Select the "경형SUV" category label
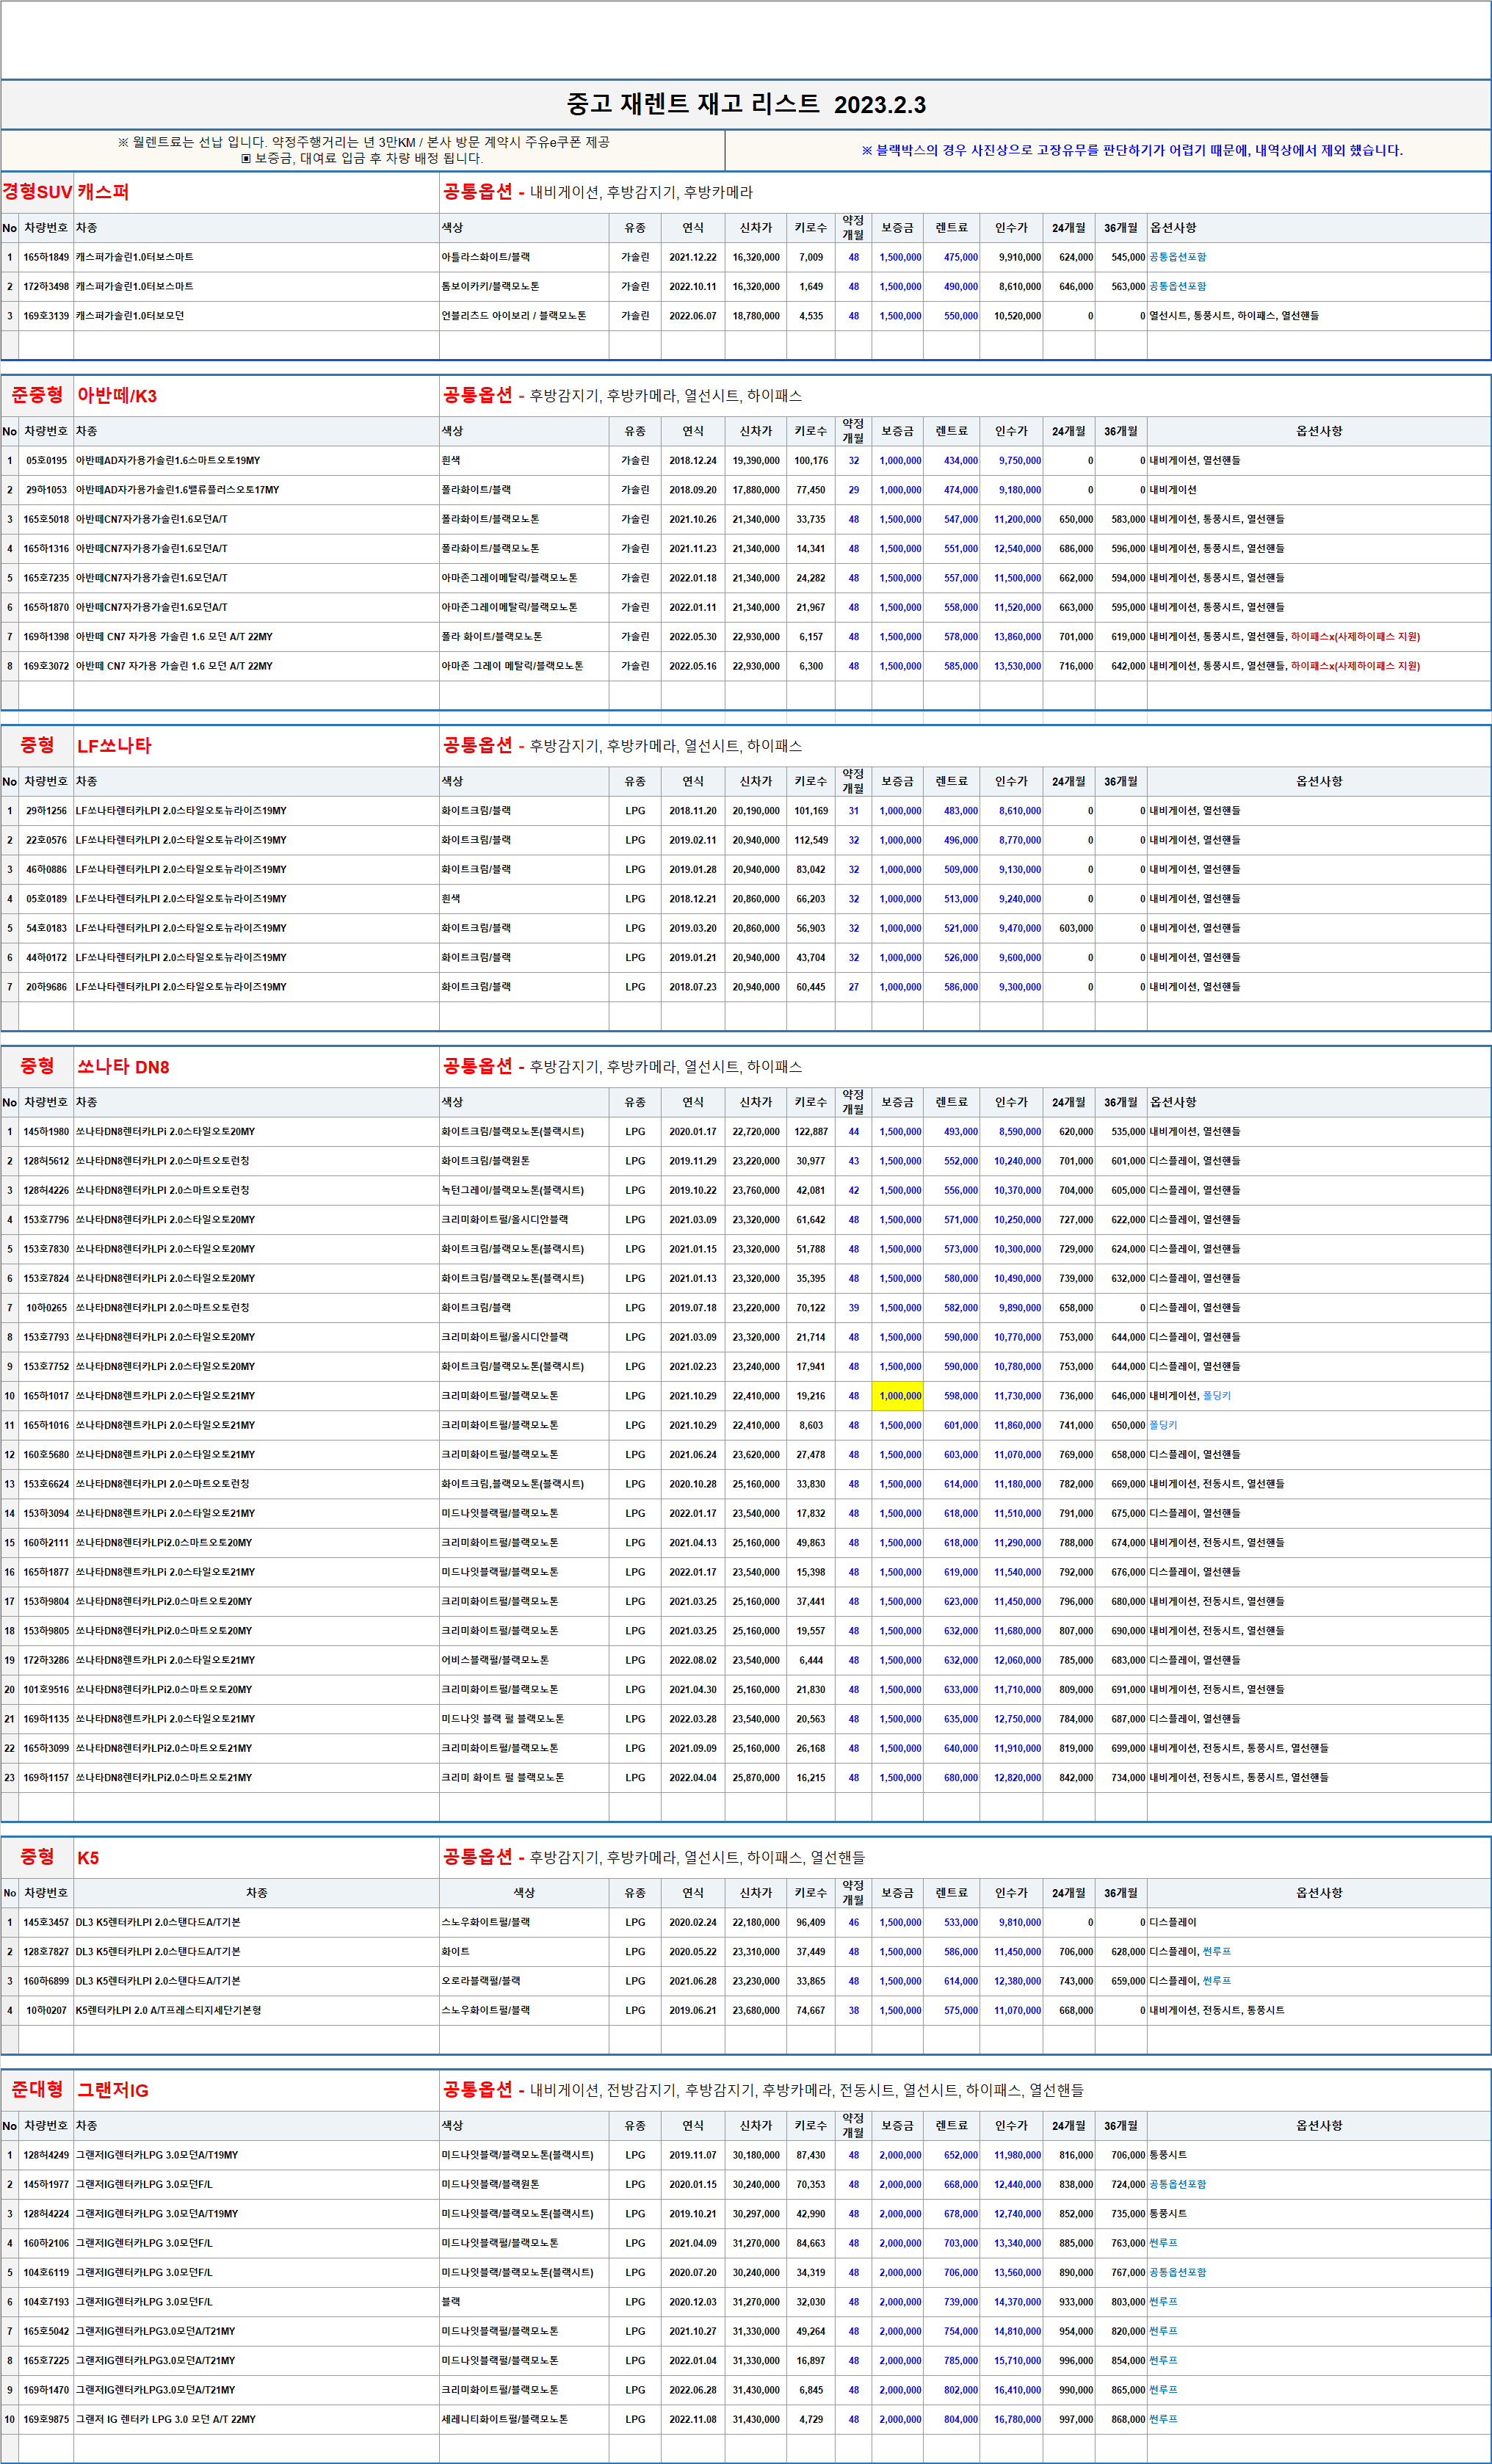 pos(37,191)
